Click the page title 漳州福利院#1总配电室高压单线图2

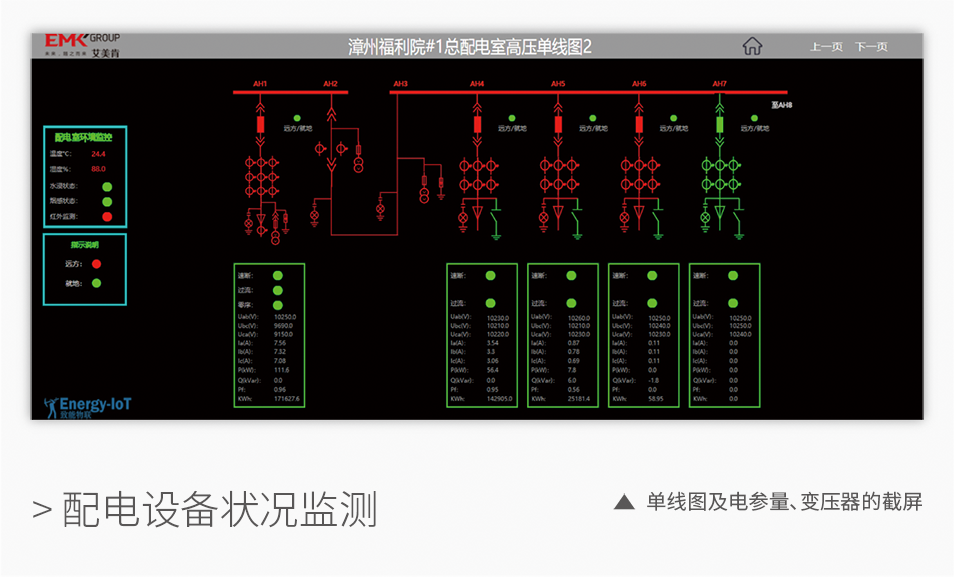pos(470,47)
